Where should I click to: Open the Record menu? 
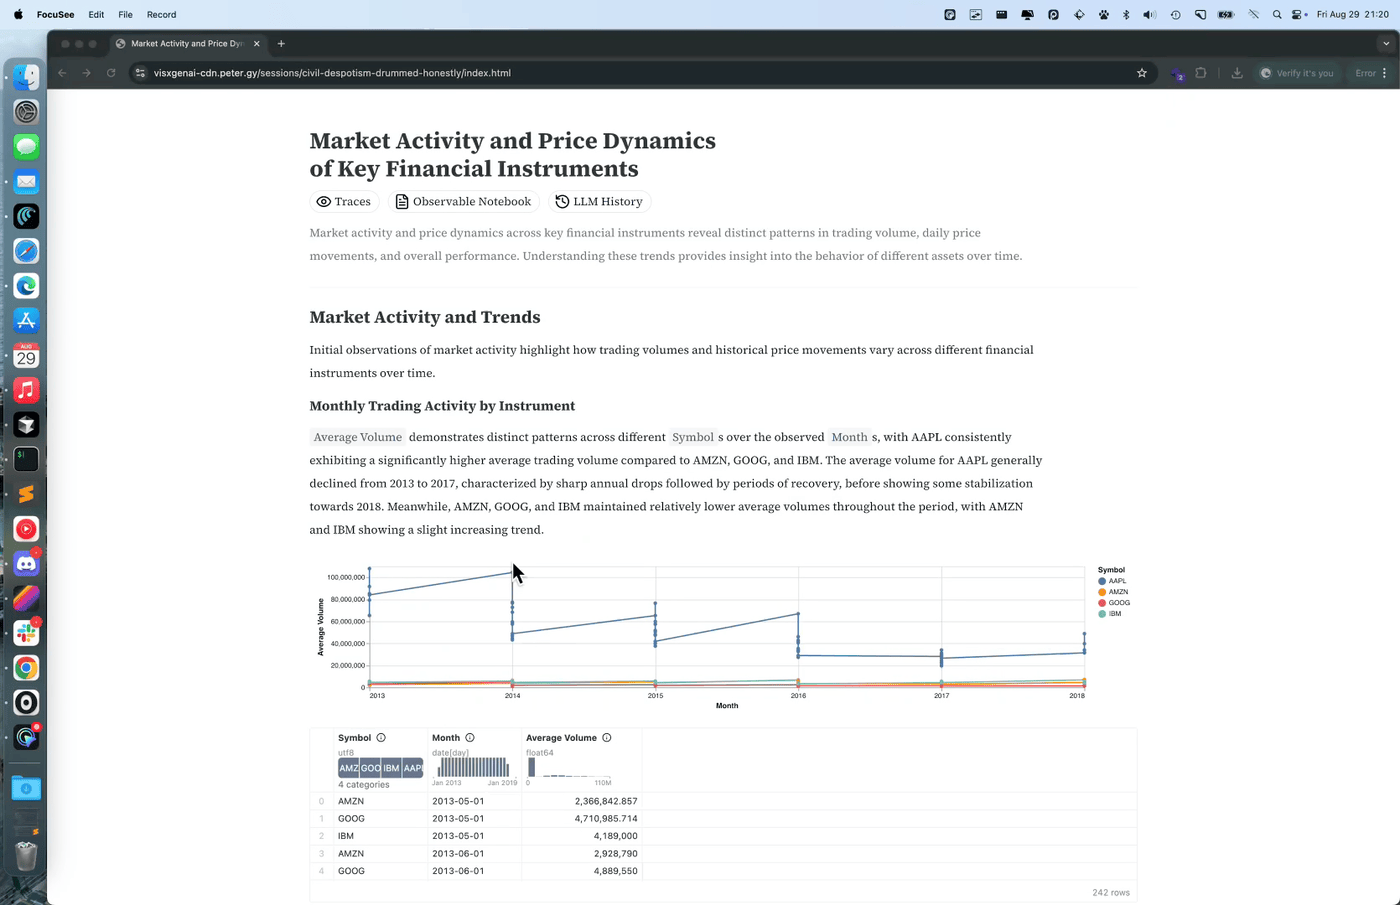click(x=161, y=15)
